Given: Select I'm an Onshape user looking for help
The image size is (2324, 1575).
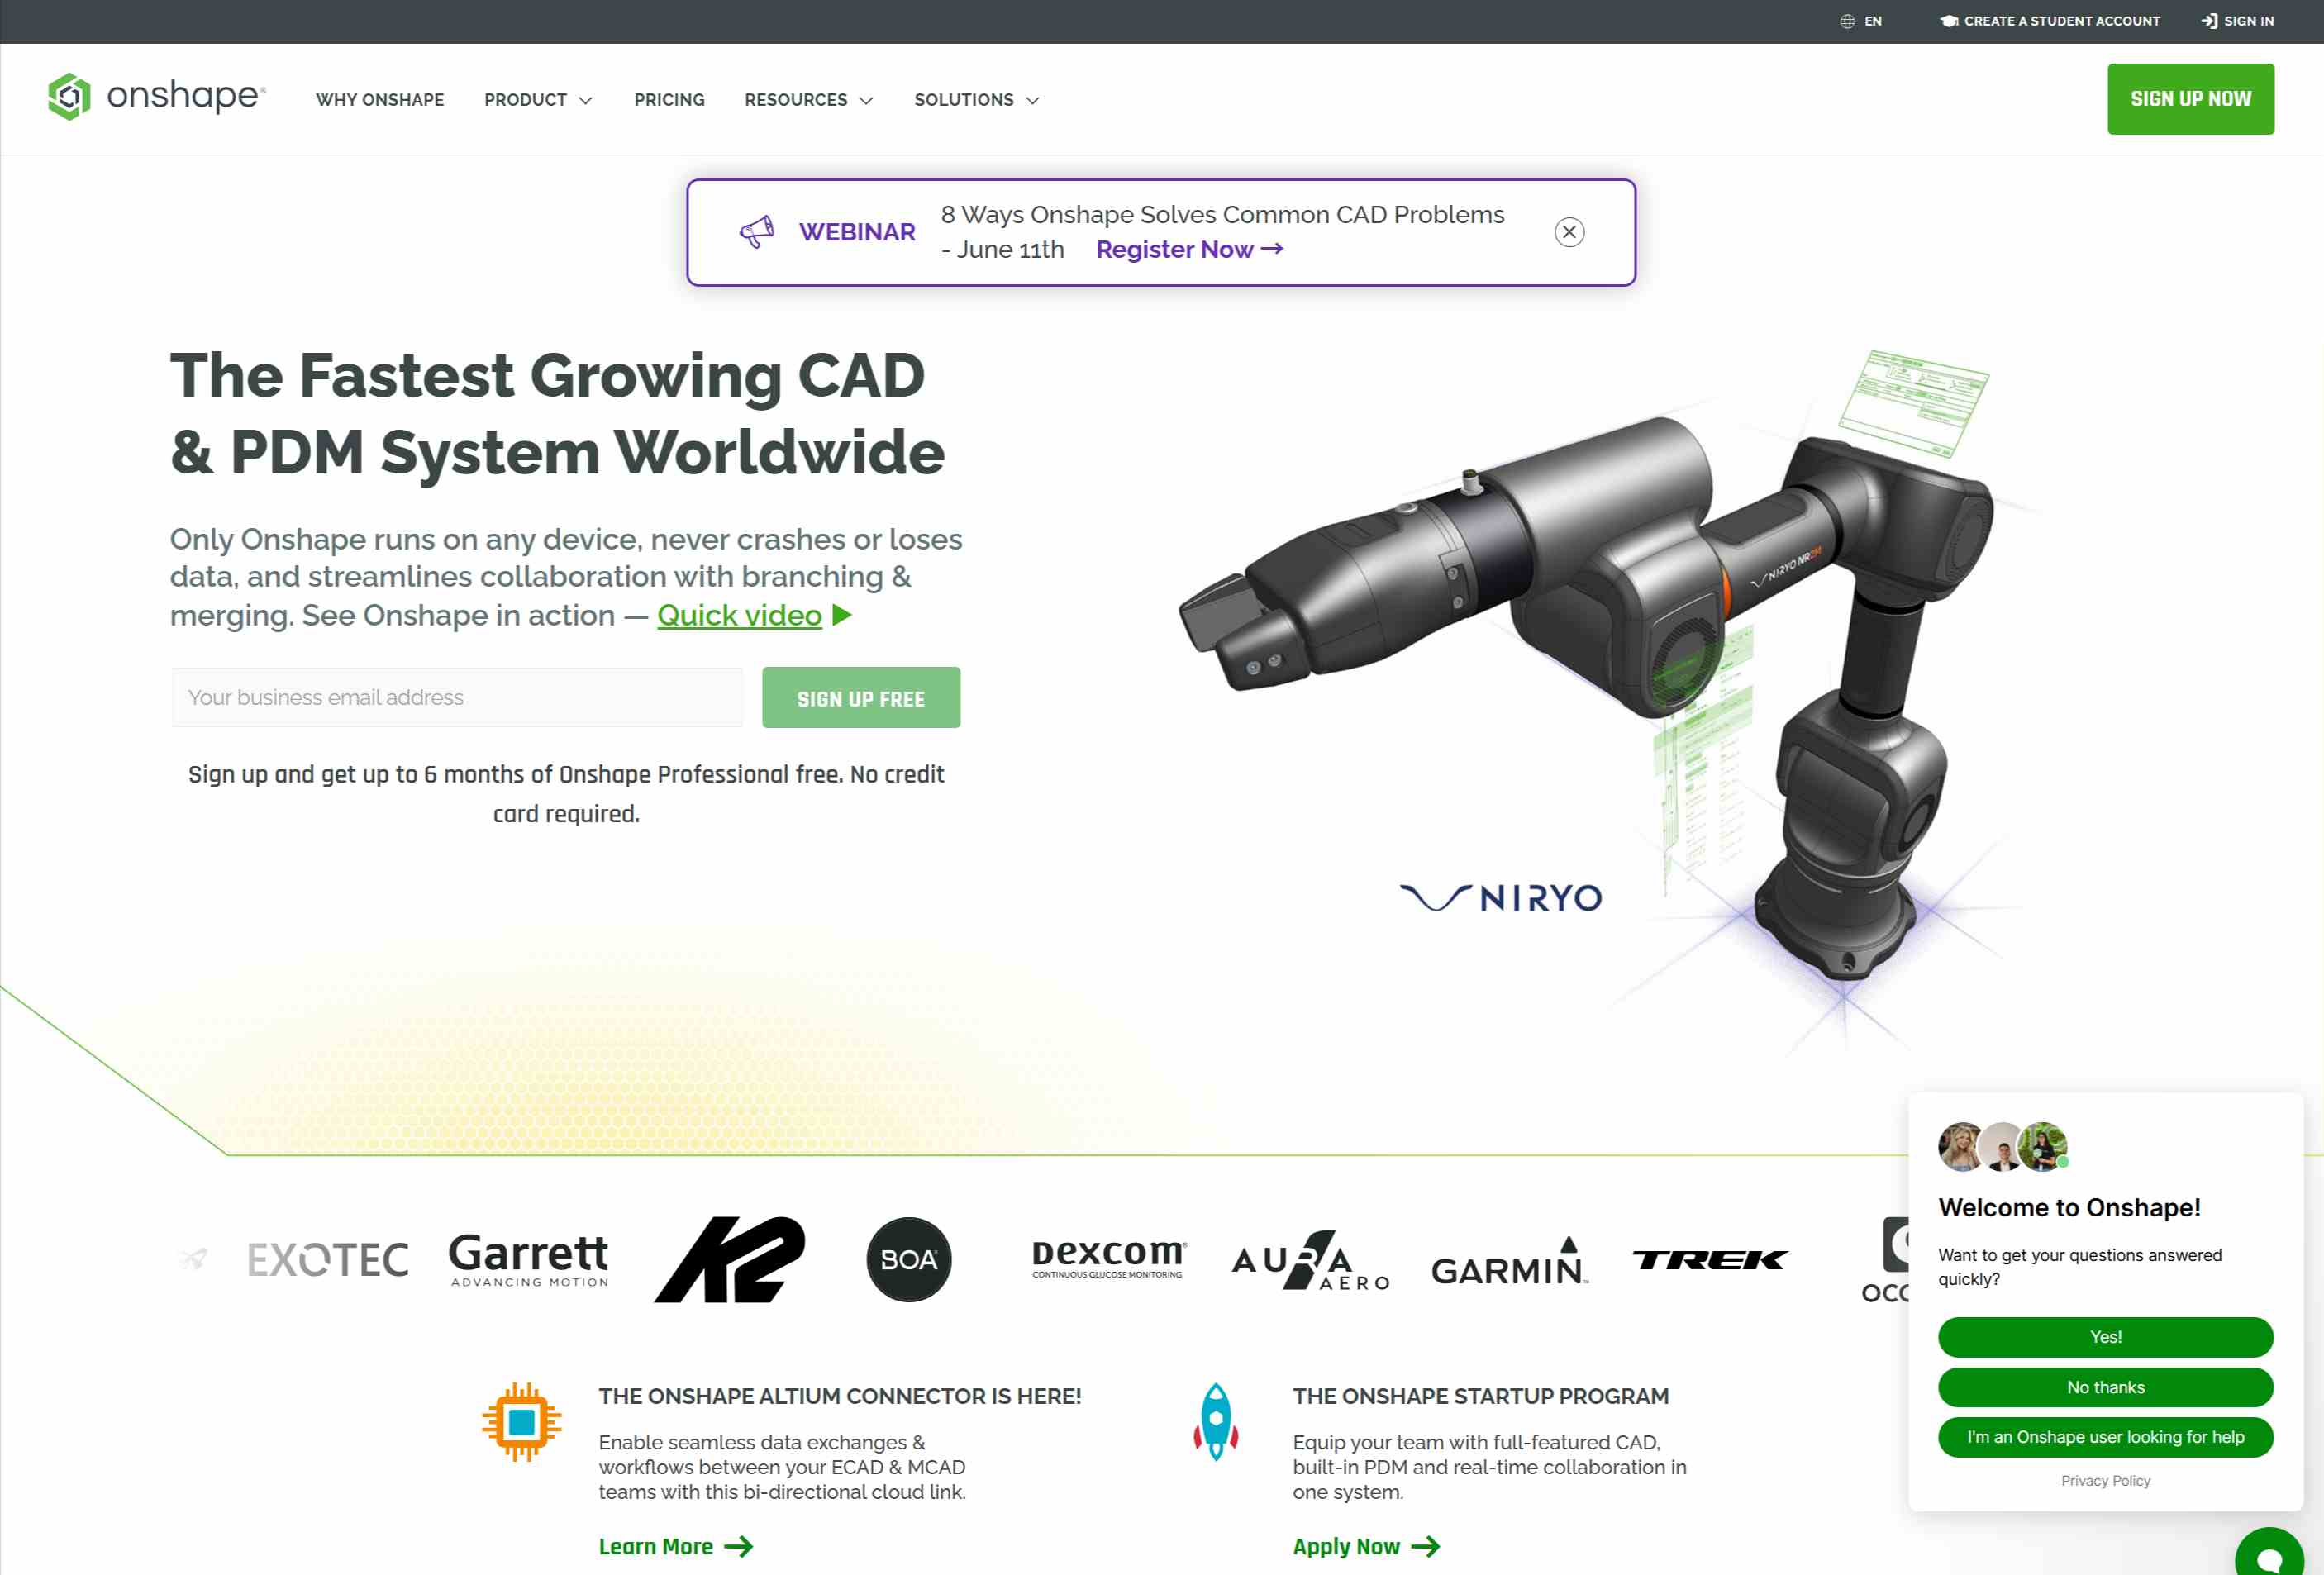Looking at the screenshot, I should click(x=2105, y=1437).
